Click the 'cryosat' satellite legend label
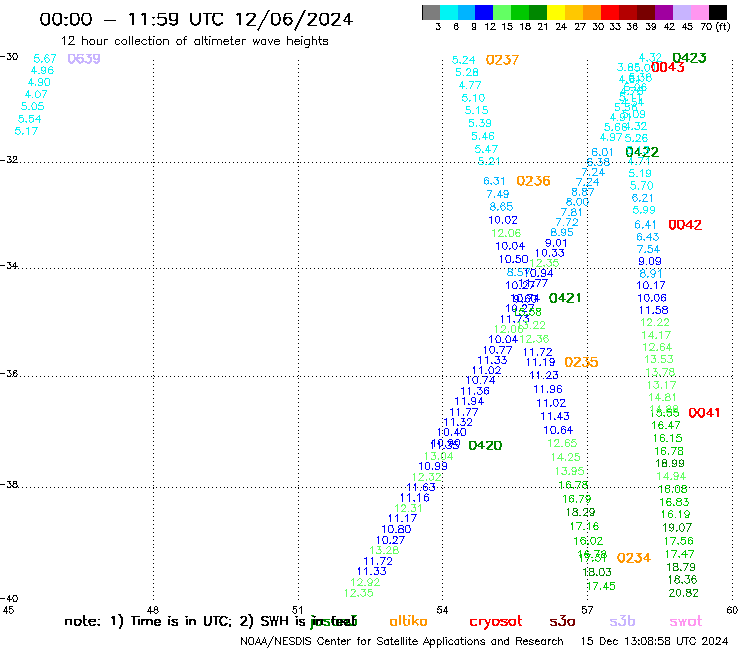740x650 pixels. coord(496,621)
